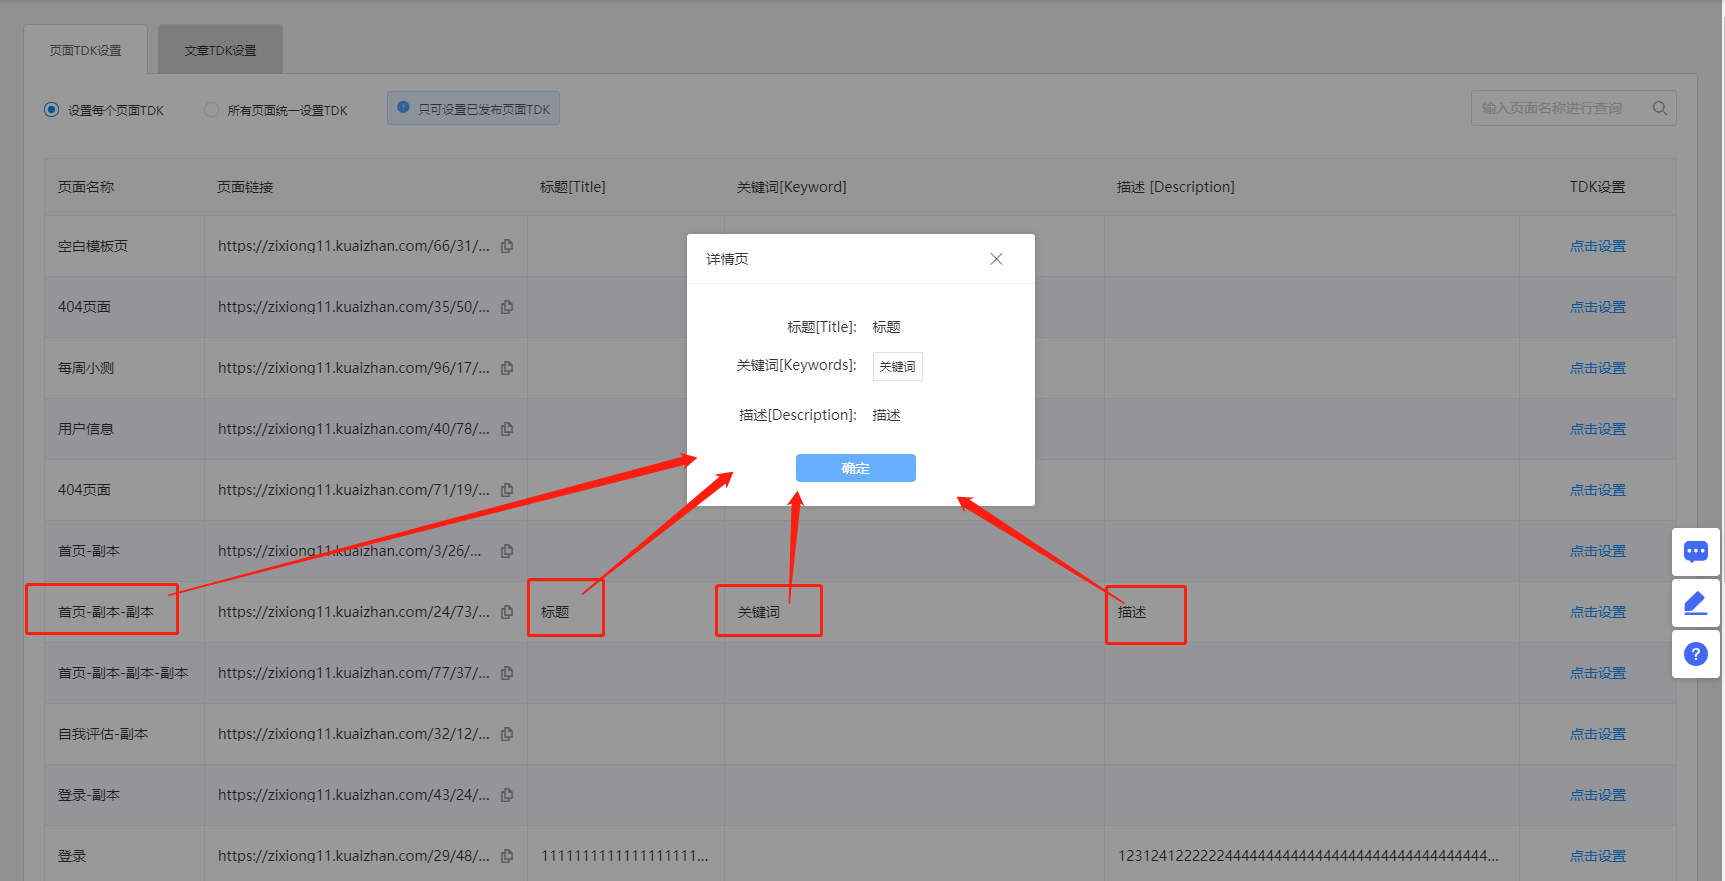
Task: Switch to 页面TDK设置 tab
Action: pos(86,50)
